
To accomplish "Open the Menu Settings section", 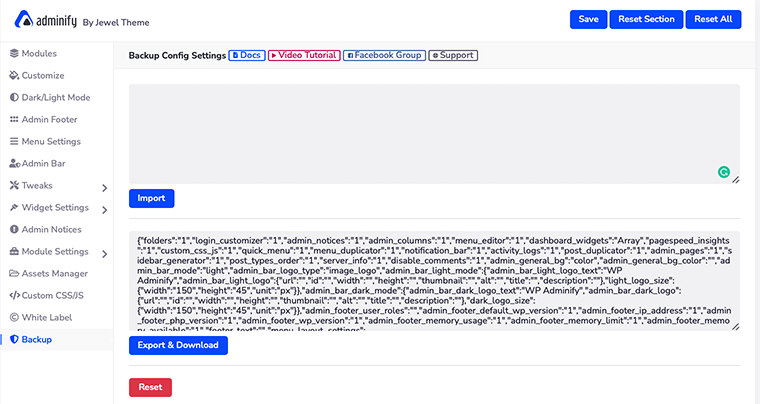I will [50, 141].
